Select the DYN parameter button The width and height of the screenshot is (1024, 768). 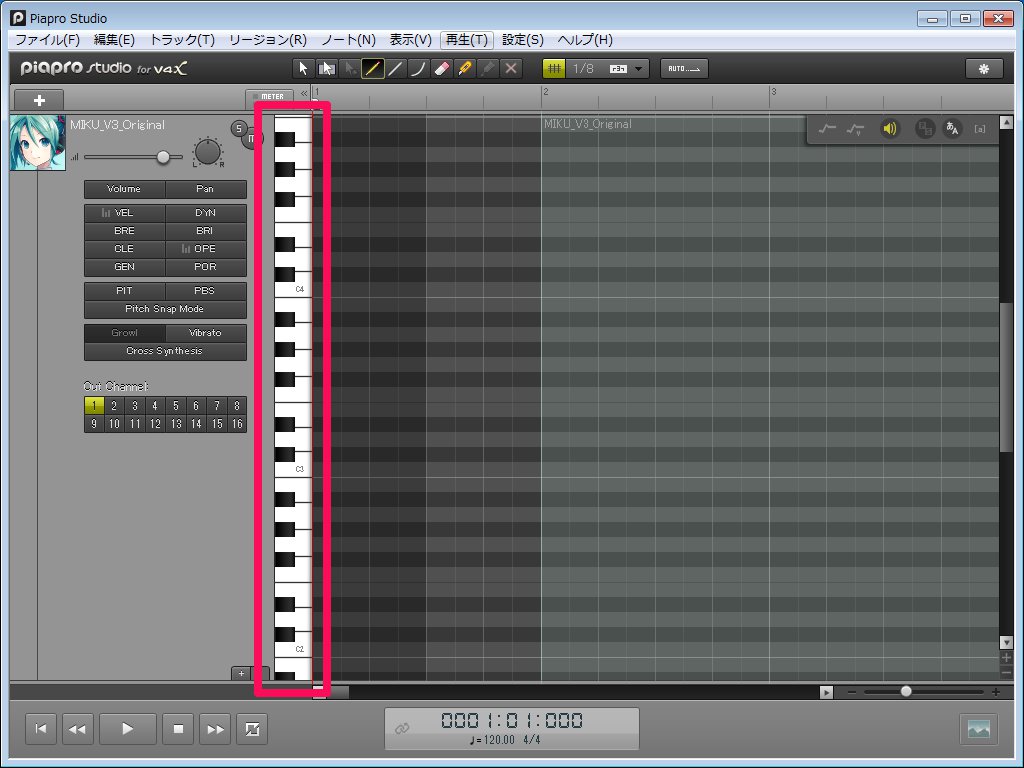click(x=206, y=213)
